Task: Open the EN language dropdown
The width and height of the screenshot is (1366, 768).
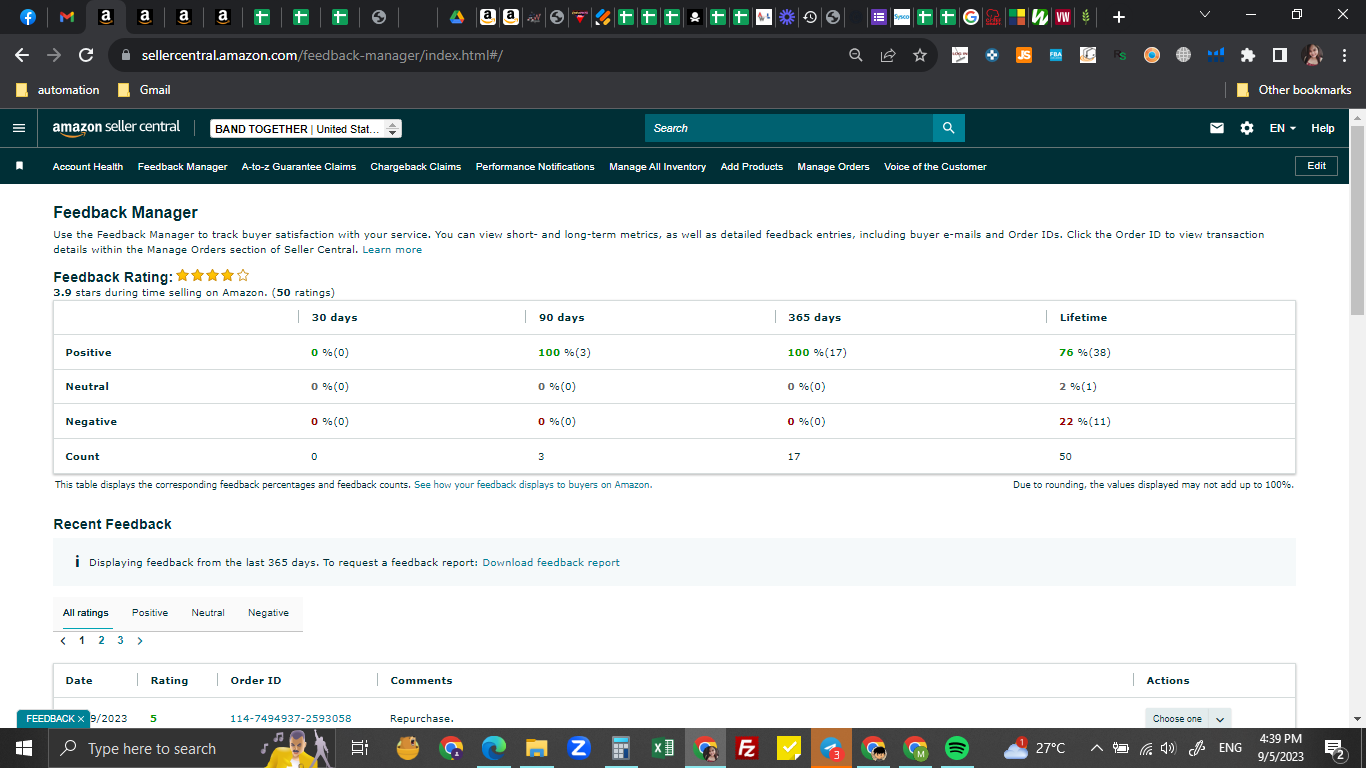Action: coord(1282,128)
